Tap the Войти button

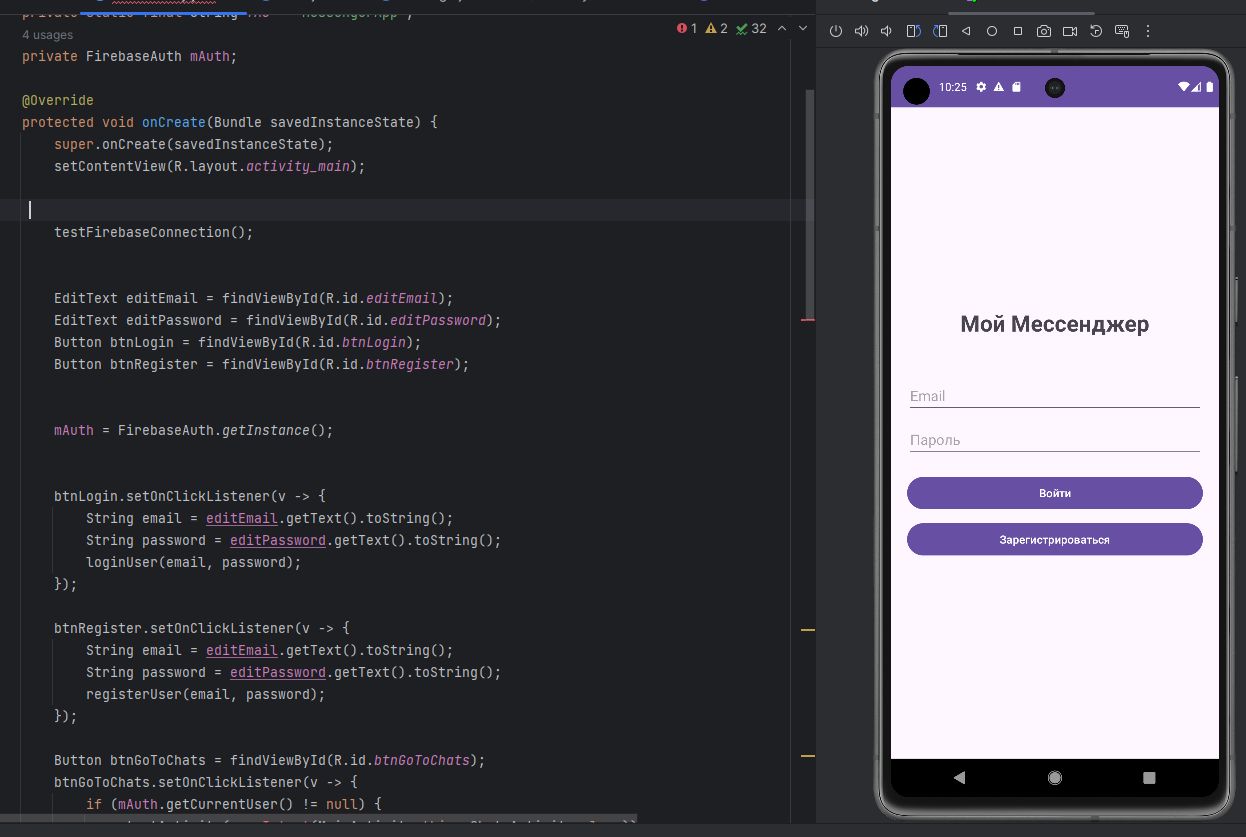[x=1055, y=493]
